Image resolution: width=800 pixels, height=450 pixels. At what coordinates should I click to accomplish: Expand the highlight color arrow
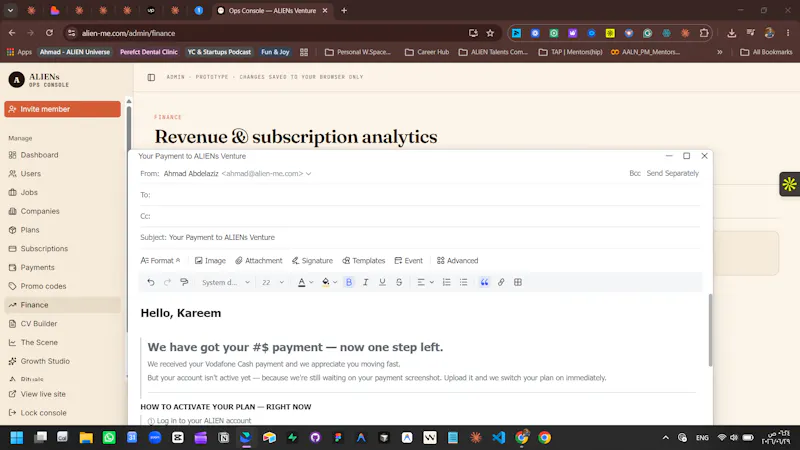(335, 282)
